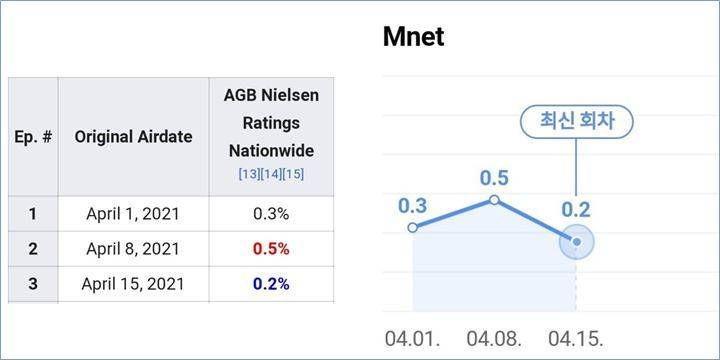Select the 04.08 data point on chart
720x360 pixels.
tap(494, 200)
